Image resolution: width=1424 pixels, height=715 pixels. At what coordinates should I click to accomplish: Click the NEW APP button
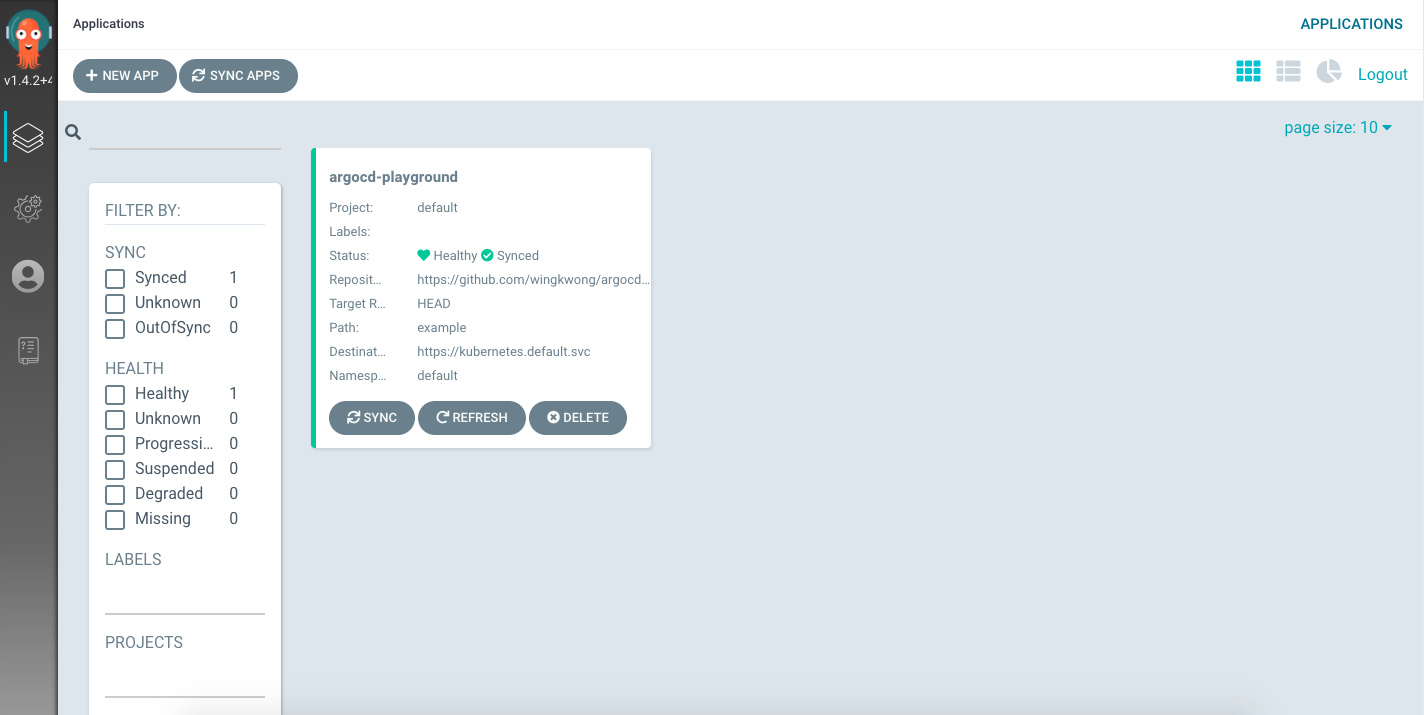[x=124, y=76]
